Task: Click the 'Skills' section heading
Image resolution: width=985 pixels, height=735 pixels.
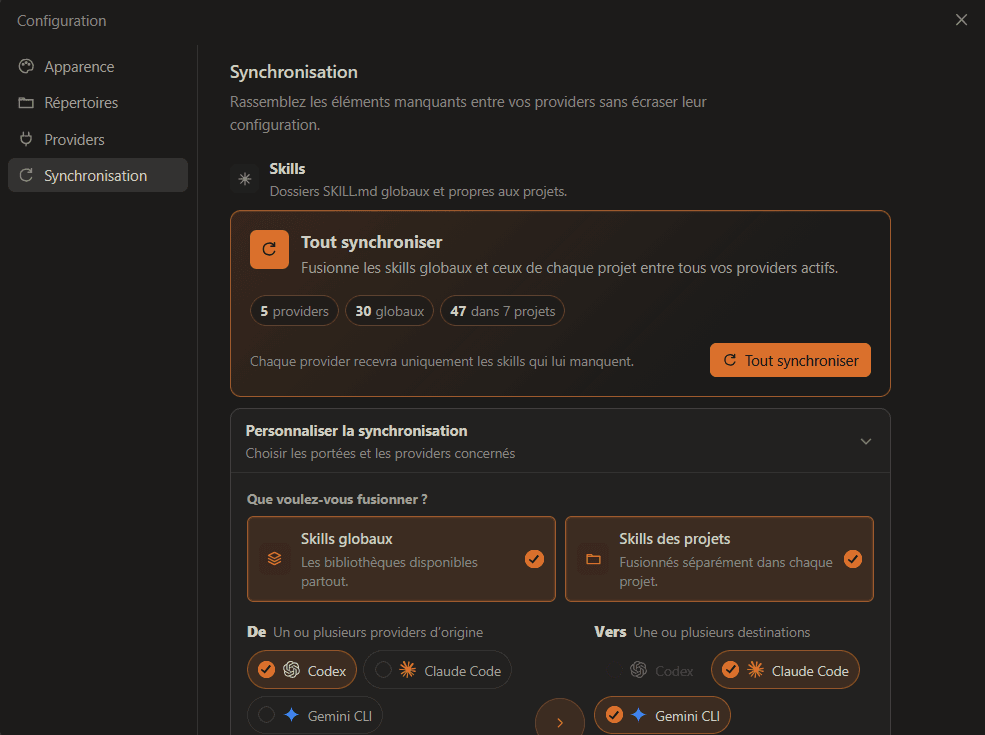Action: pos(287,169)
